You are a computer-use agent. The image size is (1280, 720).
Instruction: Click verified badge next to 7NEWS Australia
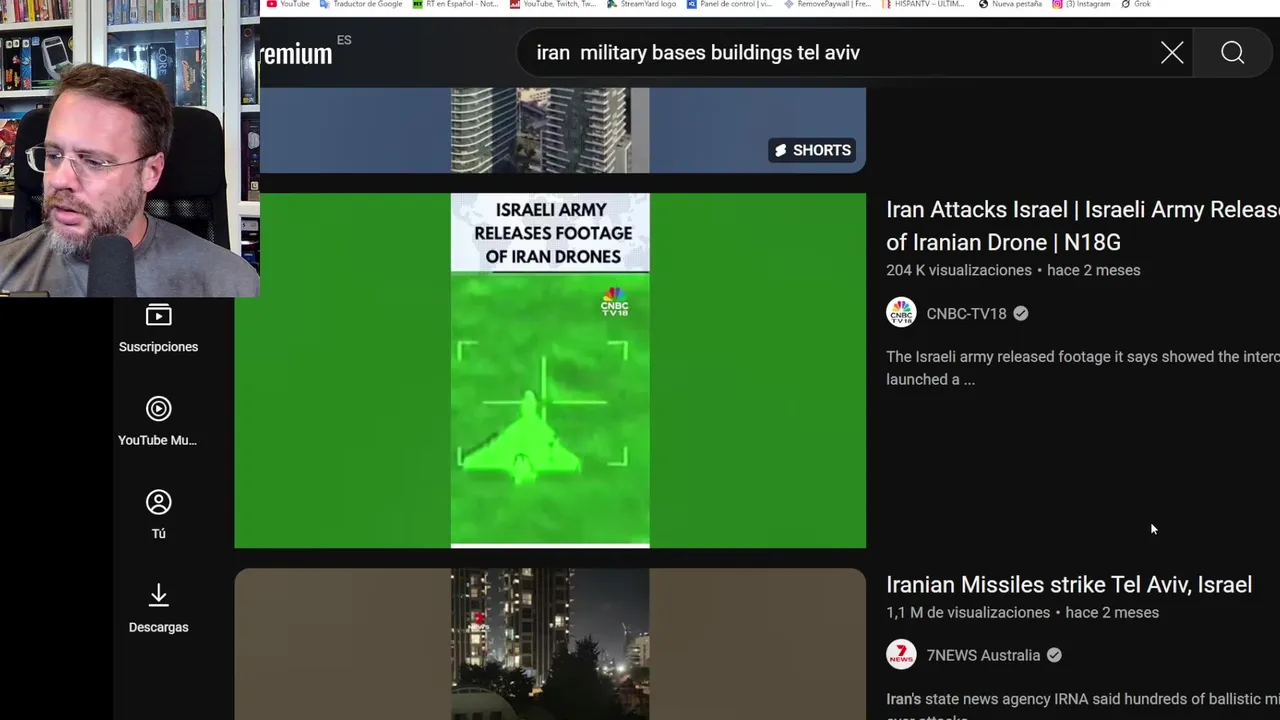click(x=1054, y=655)
